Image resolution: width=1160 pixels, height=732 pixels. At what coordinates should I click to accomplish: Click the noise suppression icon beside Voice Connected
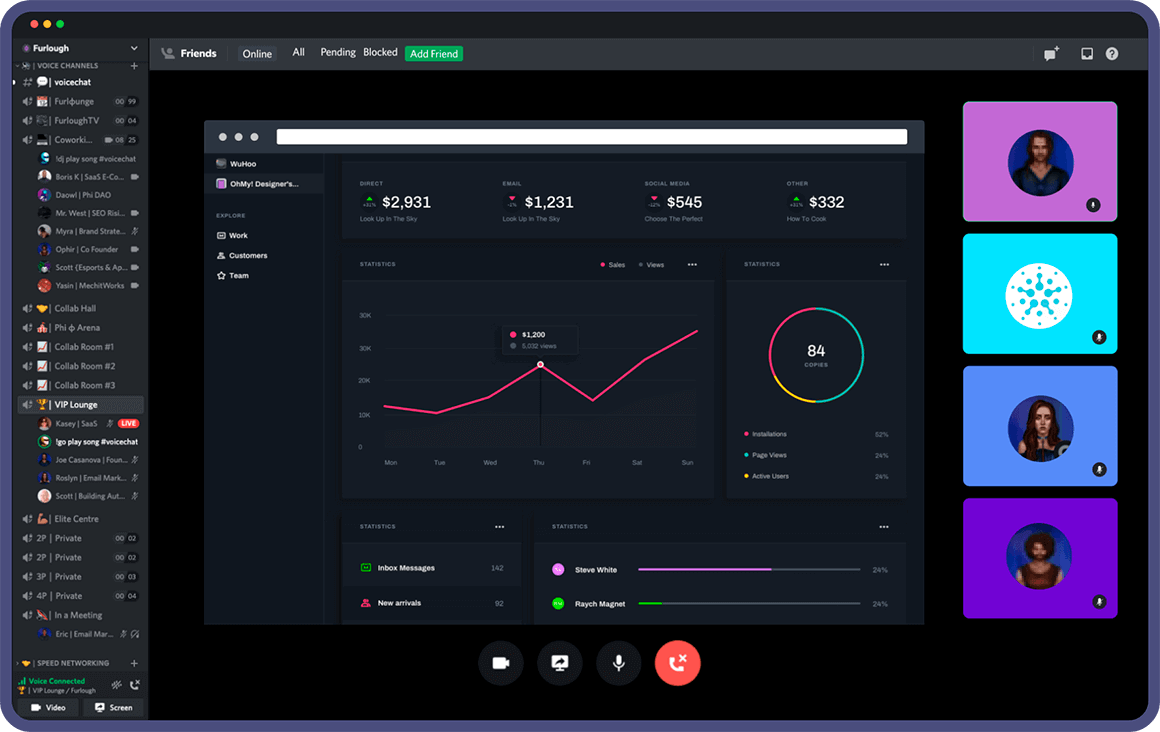pos(116,685)
